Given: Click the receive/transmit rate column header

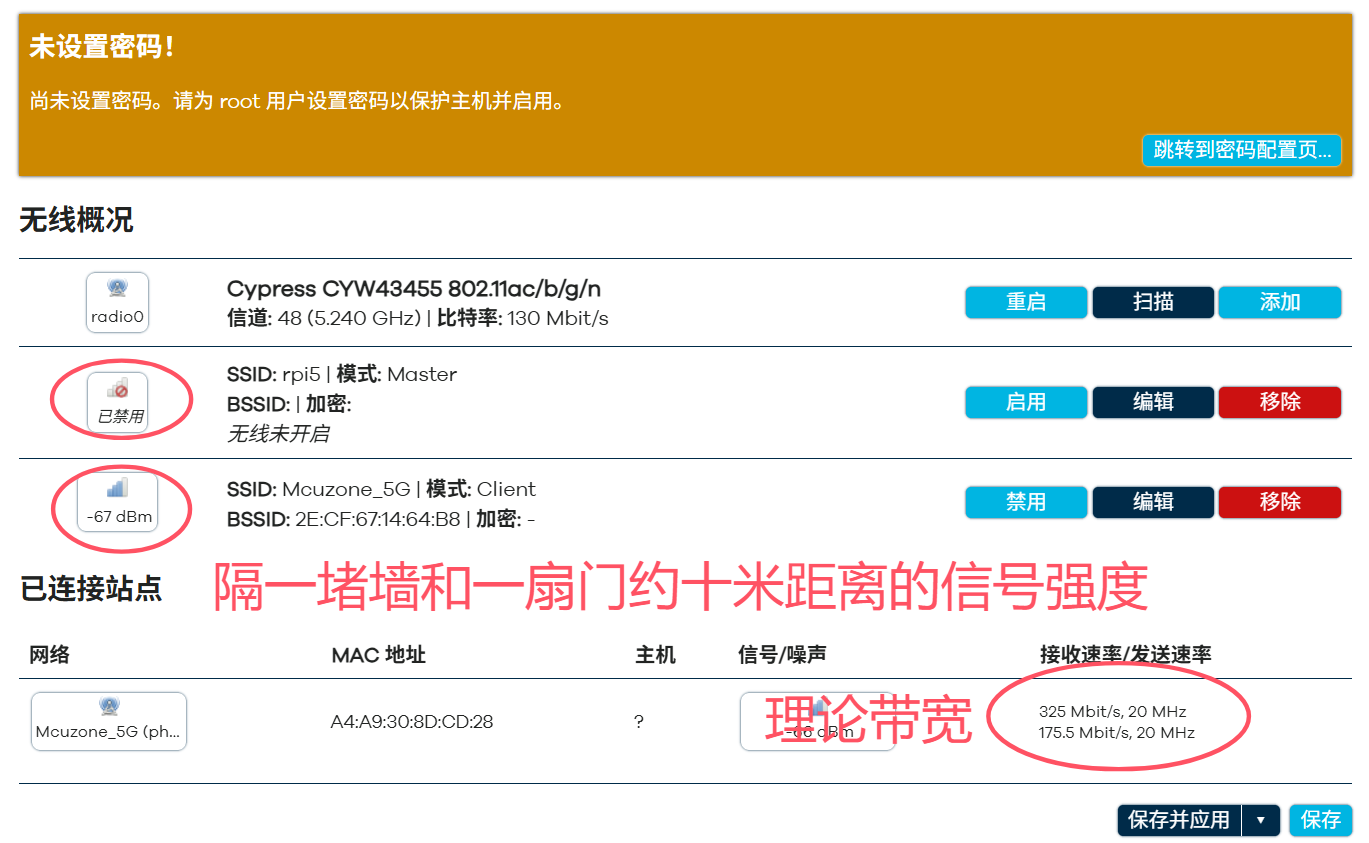Looking at the screenshot, I should point(1125,655).
